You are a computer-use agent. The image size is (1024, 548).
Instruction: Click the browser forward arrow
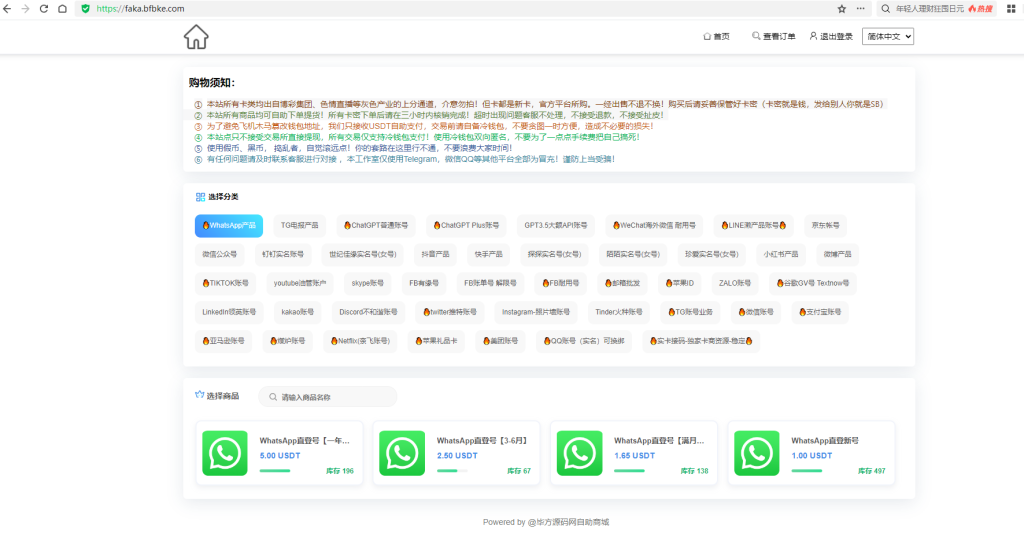25,8
